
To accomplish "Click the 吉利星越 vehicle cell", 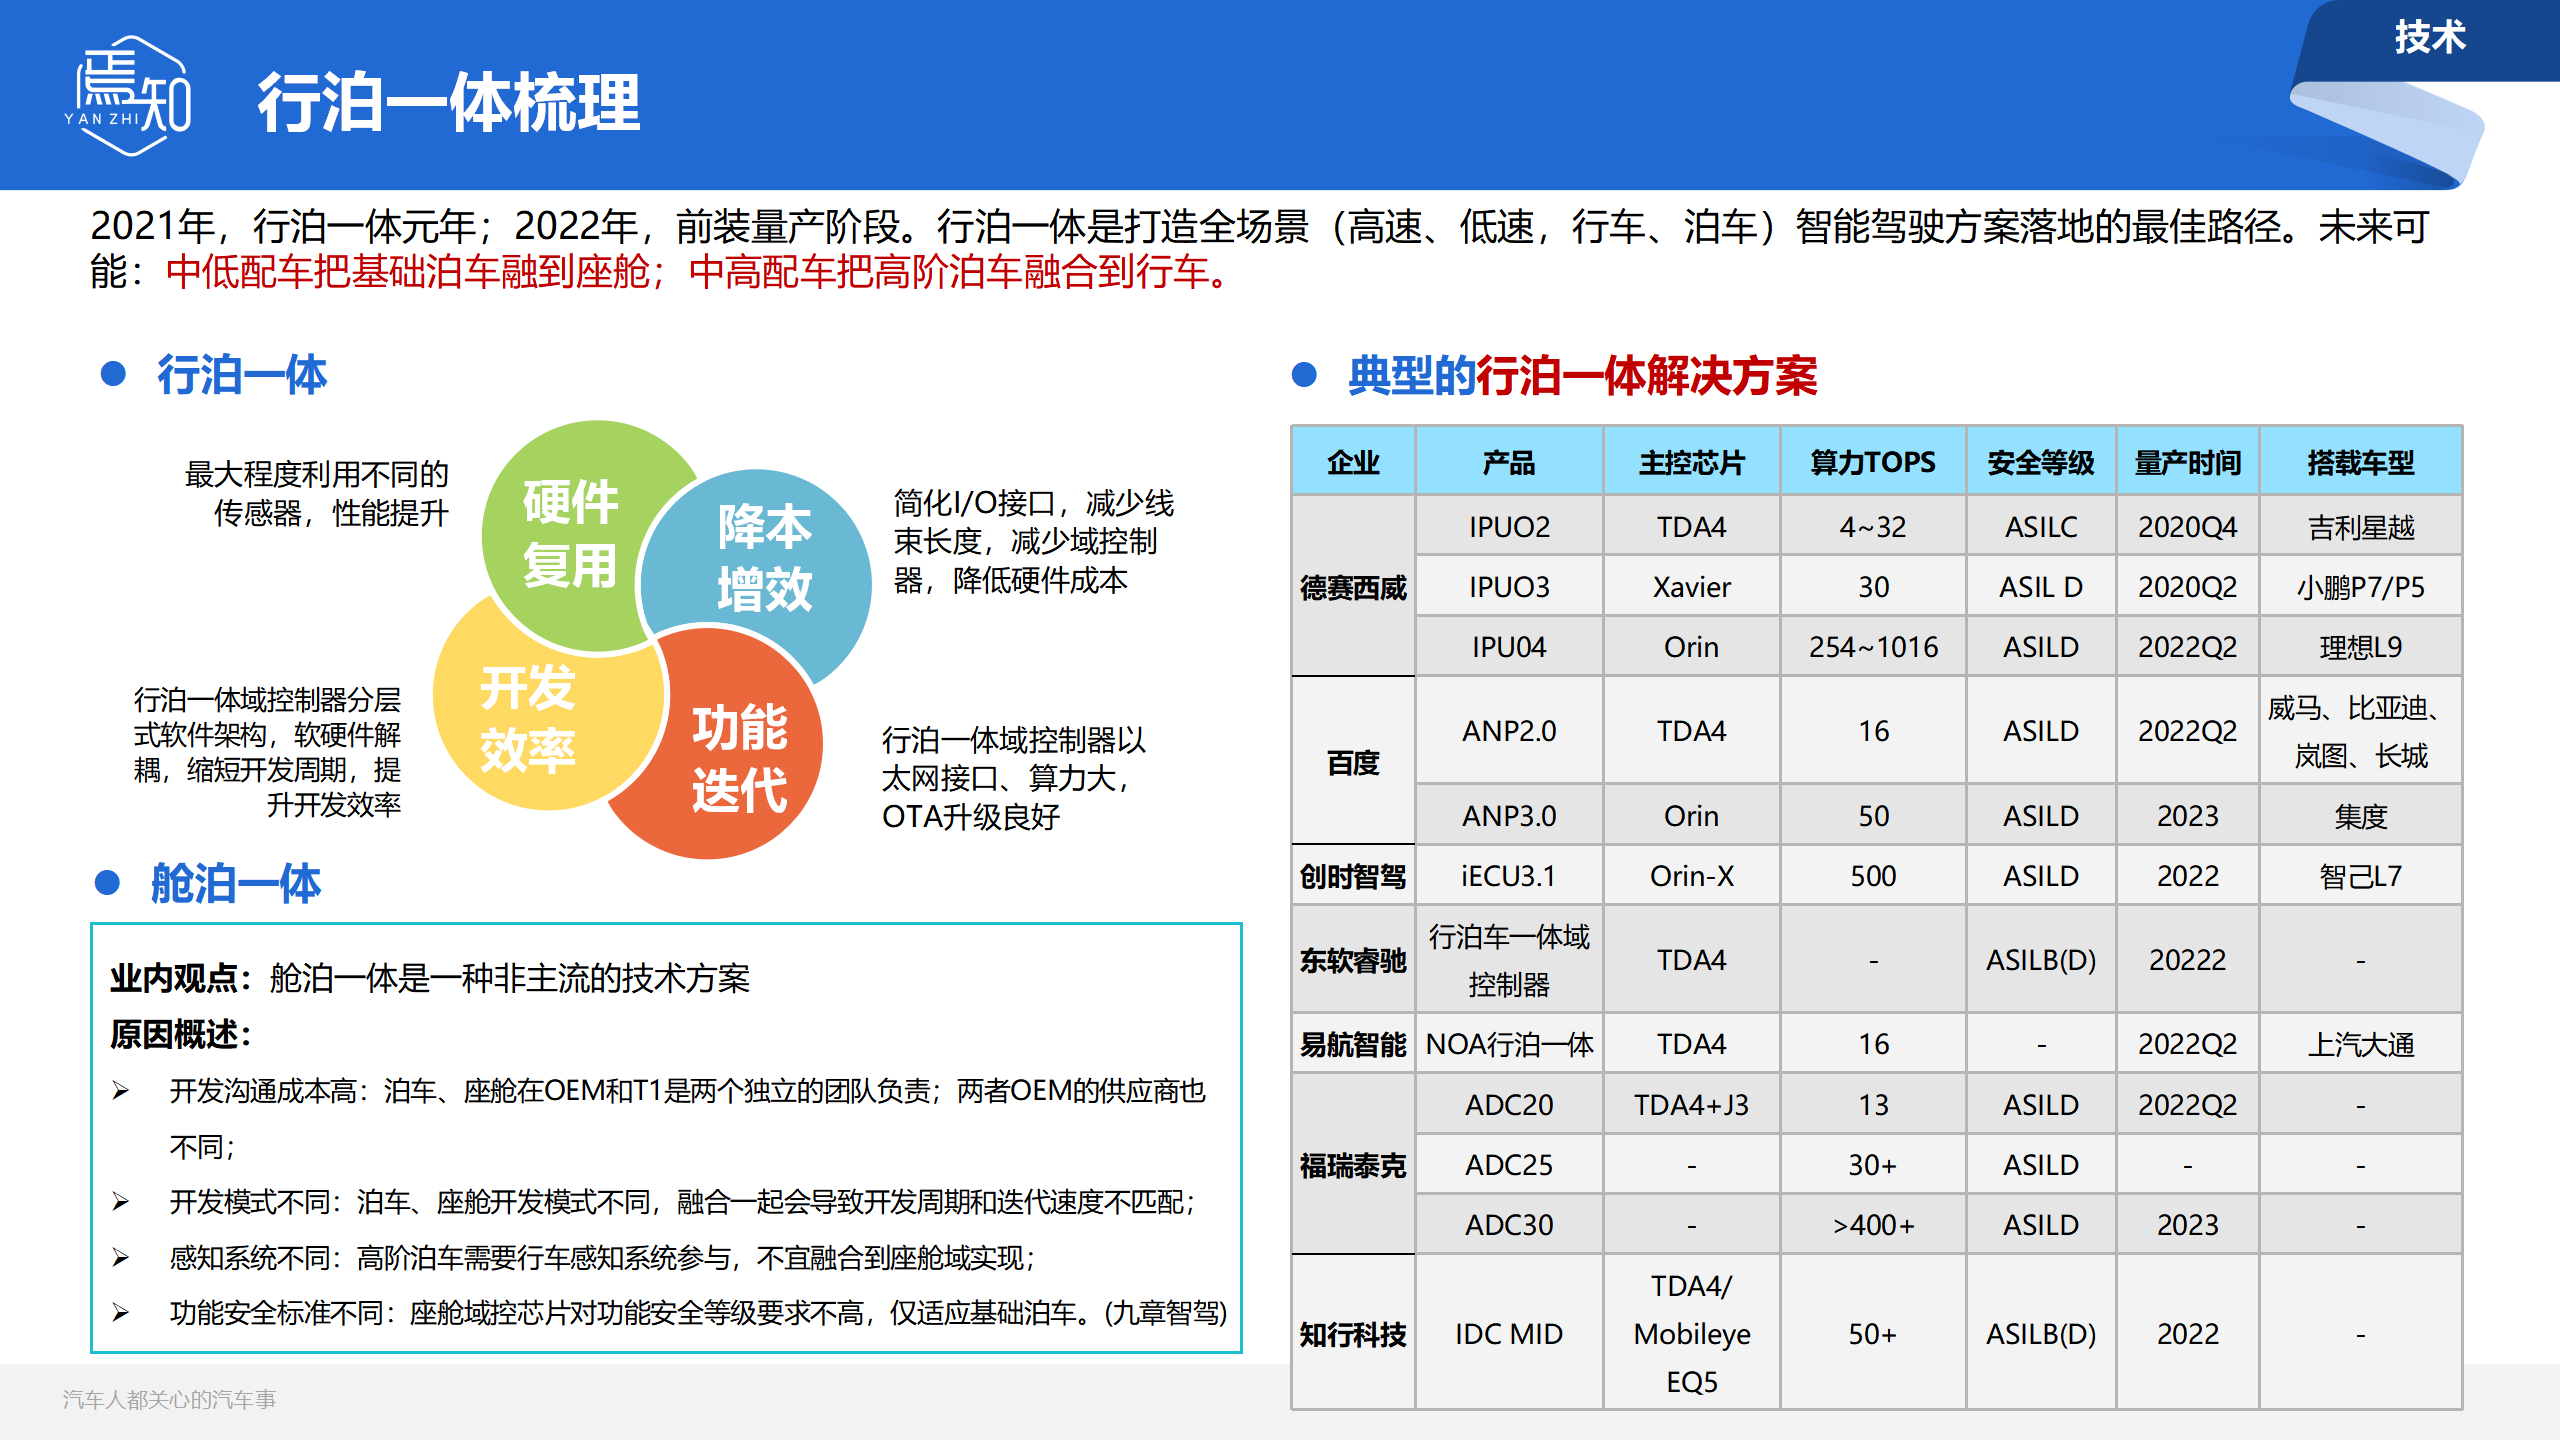I will [2361, 527].
